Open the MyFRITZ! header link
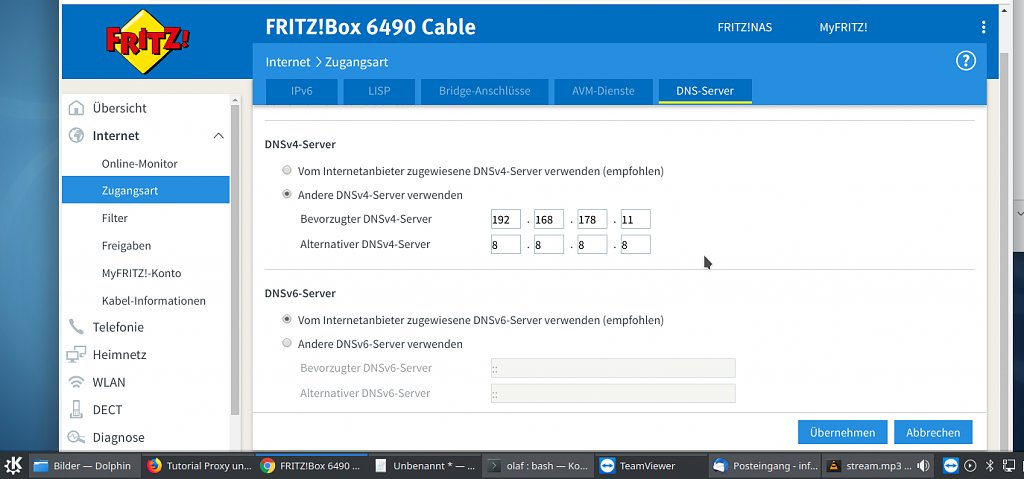Screen dimensions: 1024x479 click(x=844, y=27)
